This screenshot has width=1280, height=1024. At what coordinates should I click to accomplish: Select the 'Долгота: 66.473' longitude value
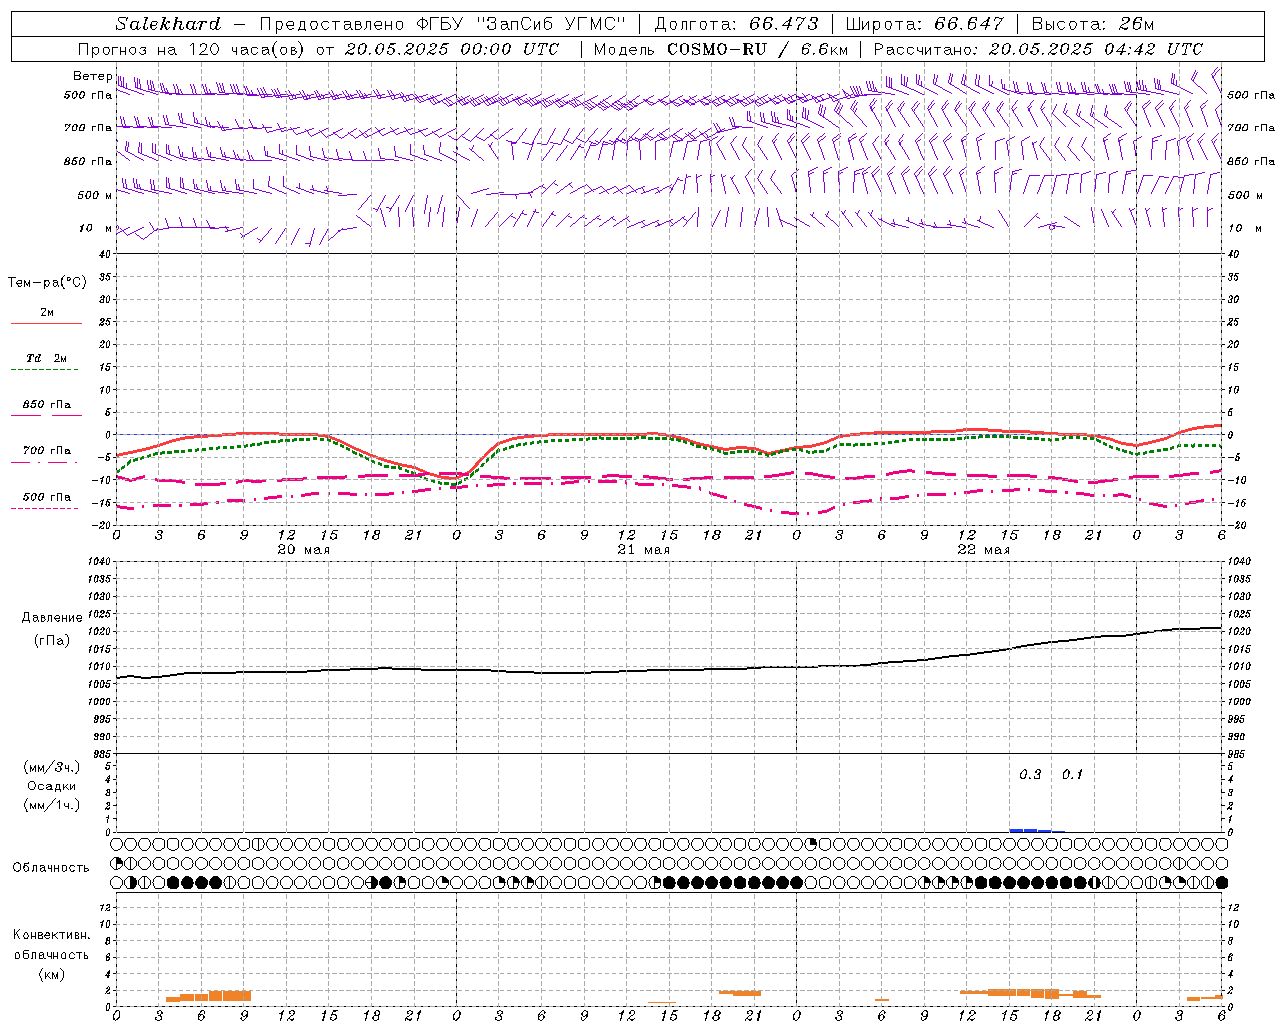pos(736,24)
